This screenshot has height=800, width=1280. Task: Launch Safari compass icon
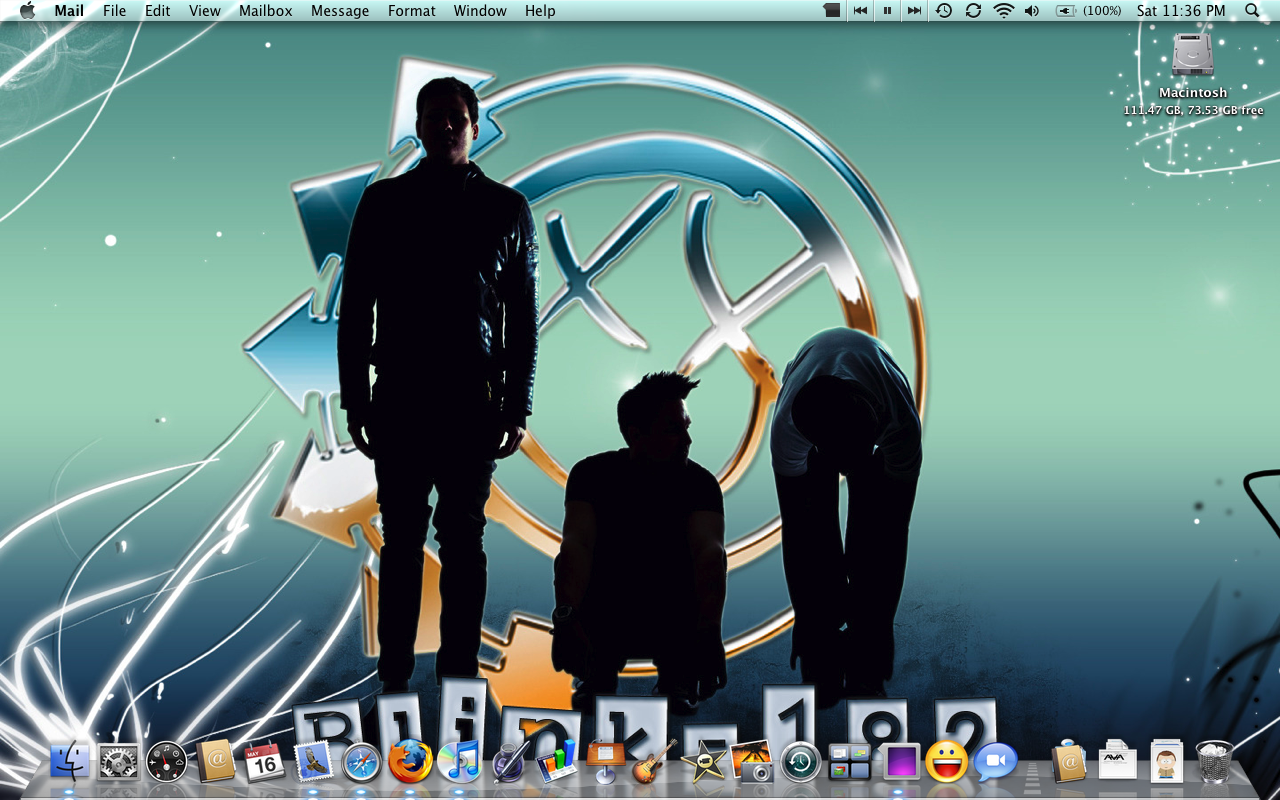361,762
